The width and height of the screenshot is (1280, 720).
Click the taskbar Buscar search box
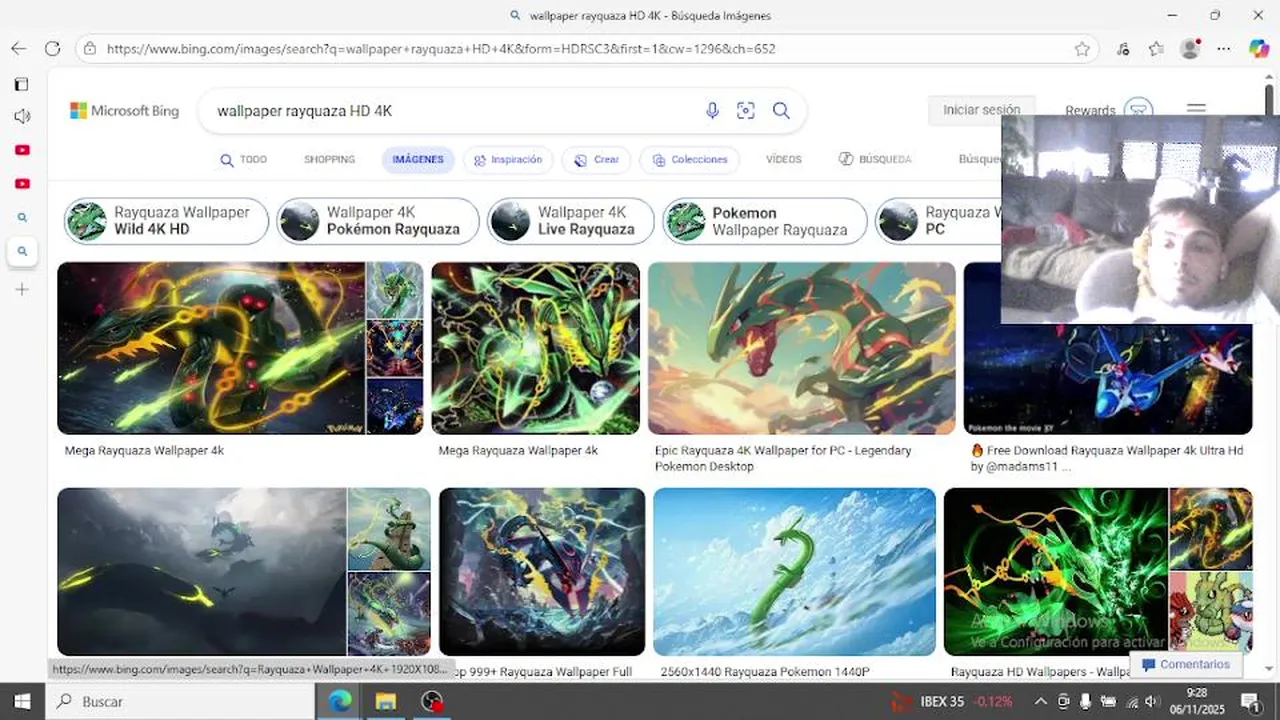(180, 701)
